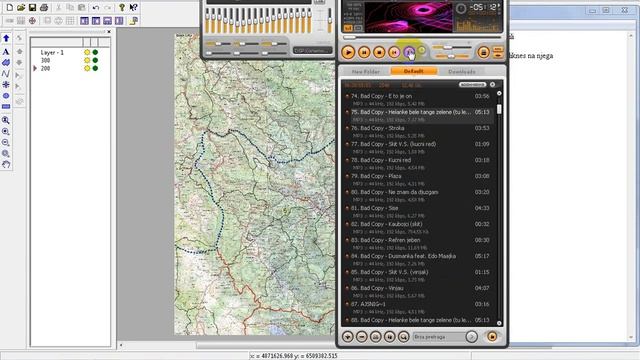Pause playback in the media player
Screen dimensions: 640x360
(364, 52)
